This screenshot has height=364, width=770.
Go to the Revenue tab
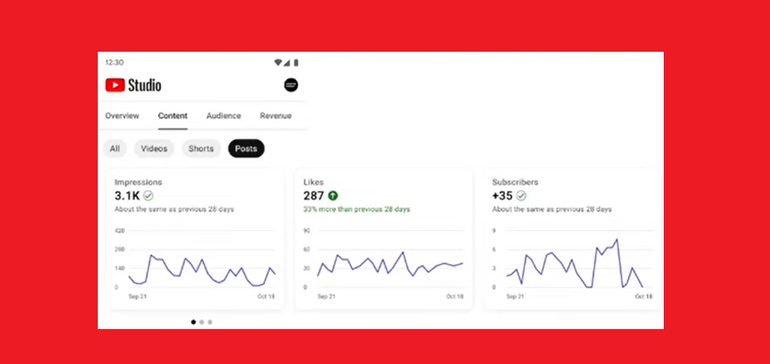coord(275,116)
